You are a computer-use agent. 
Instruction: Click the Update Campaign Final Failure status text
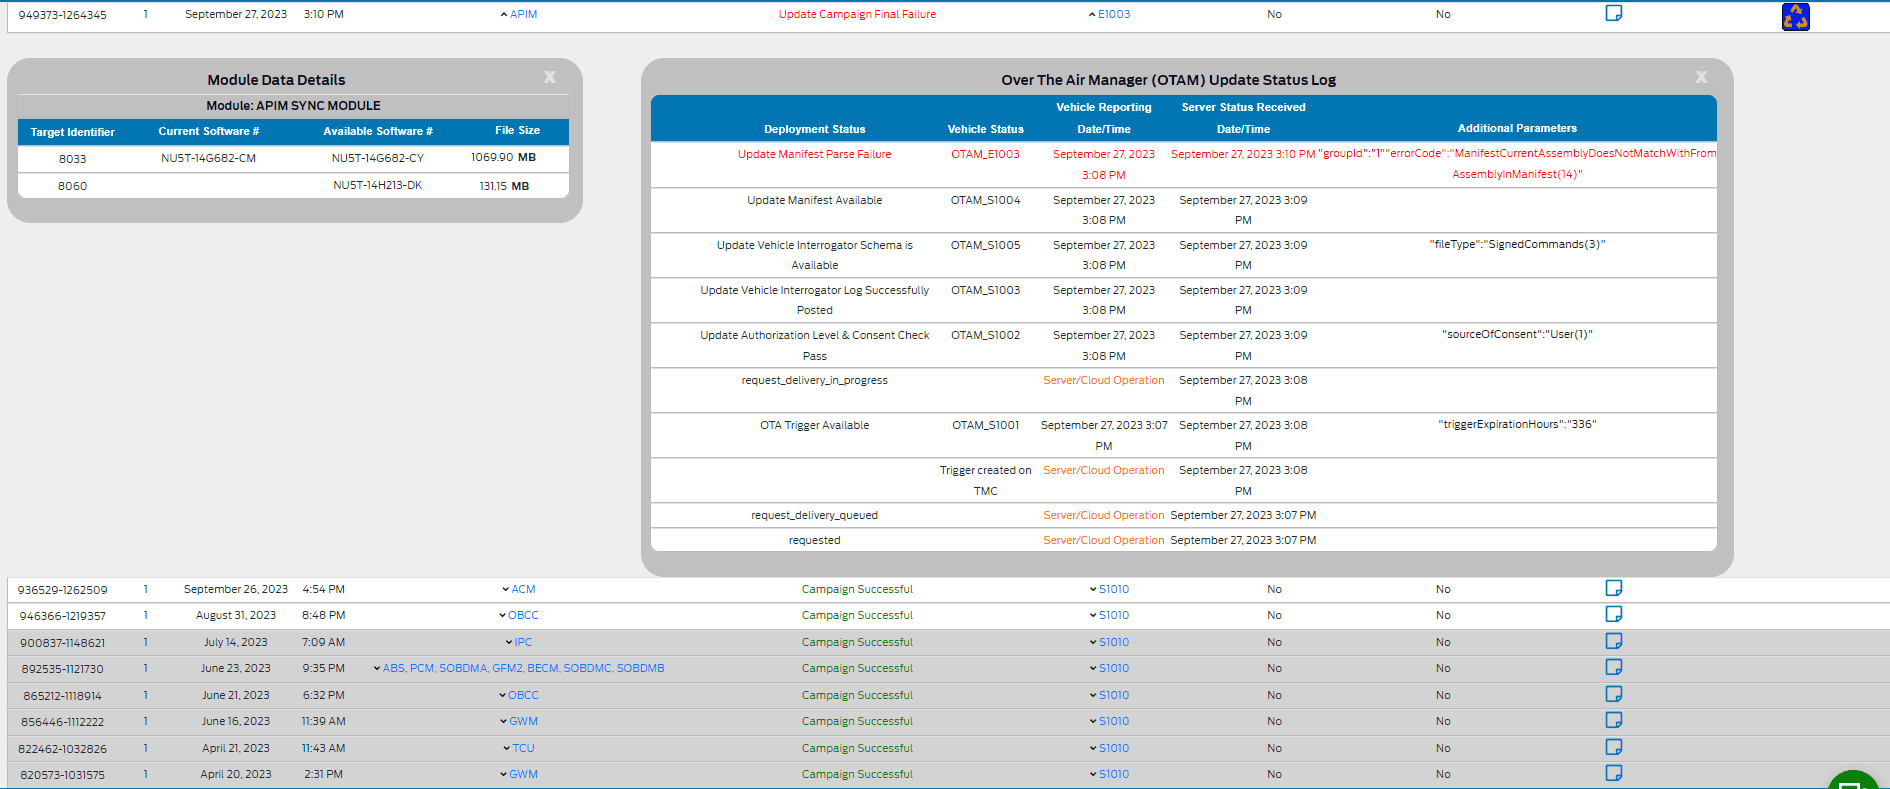click(x=857, y=14)
